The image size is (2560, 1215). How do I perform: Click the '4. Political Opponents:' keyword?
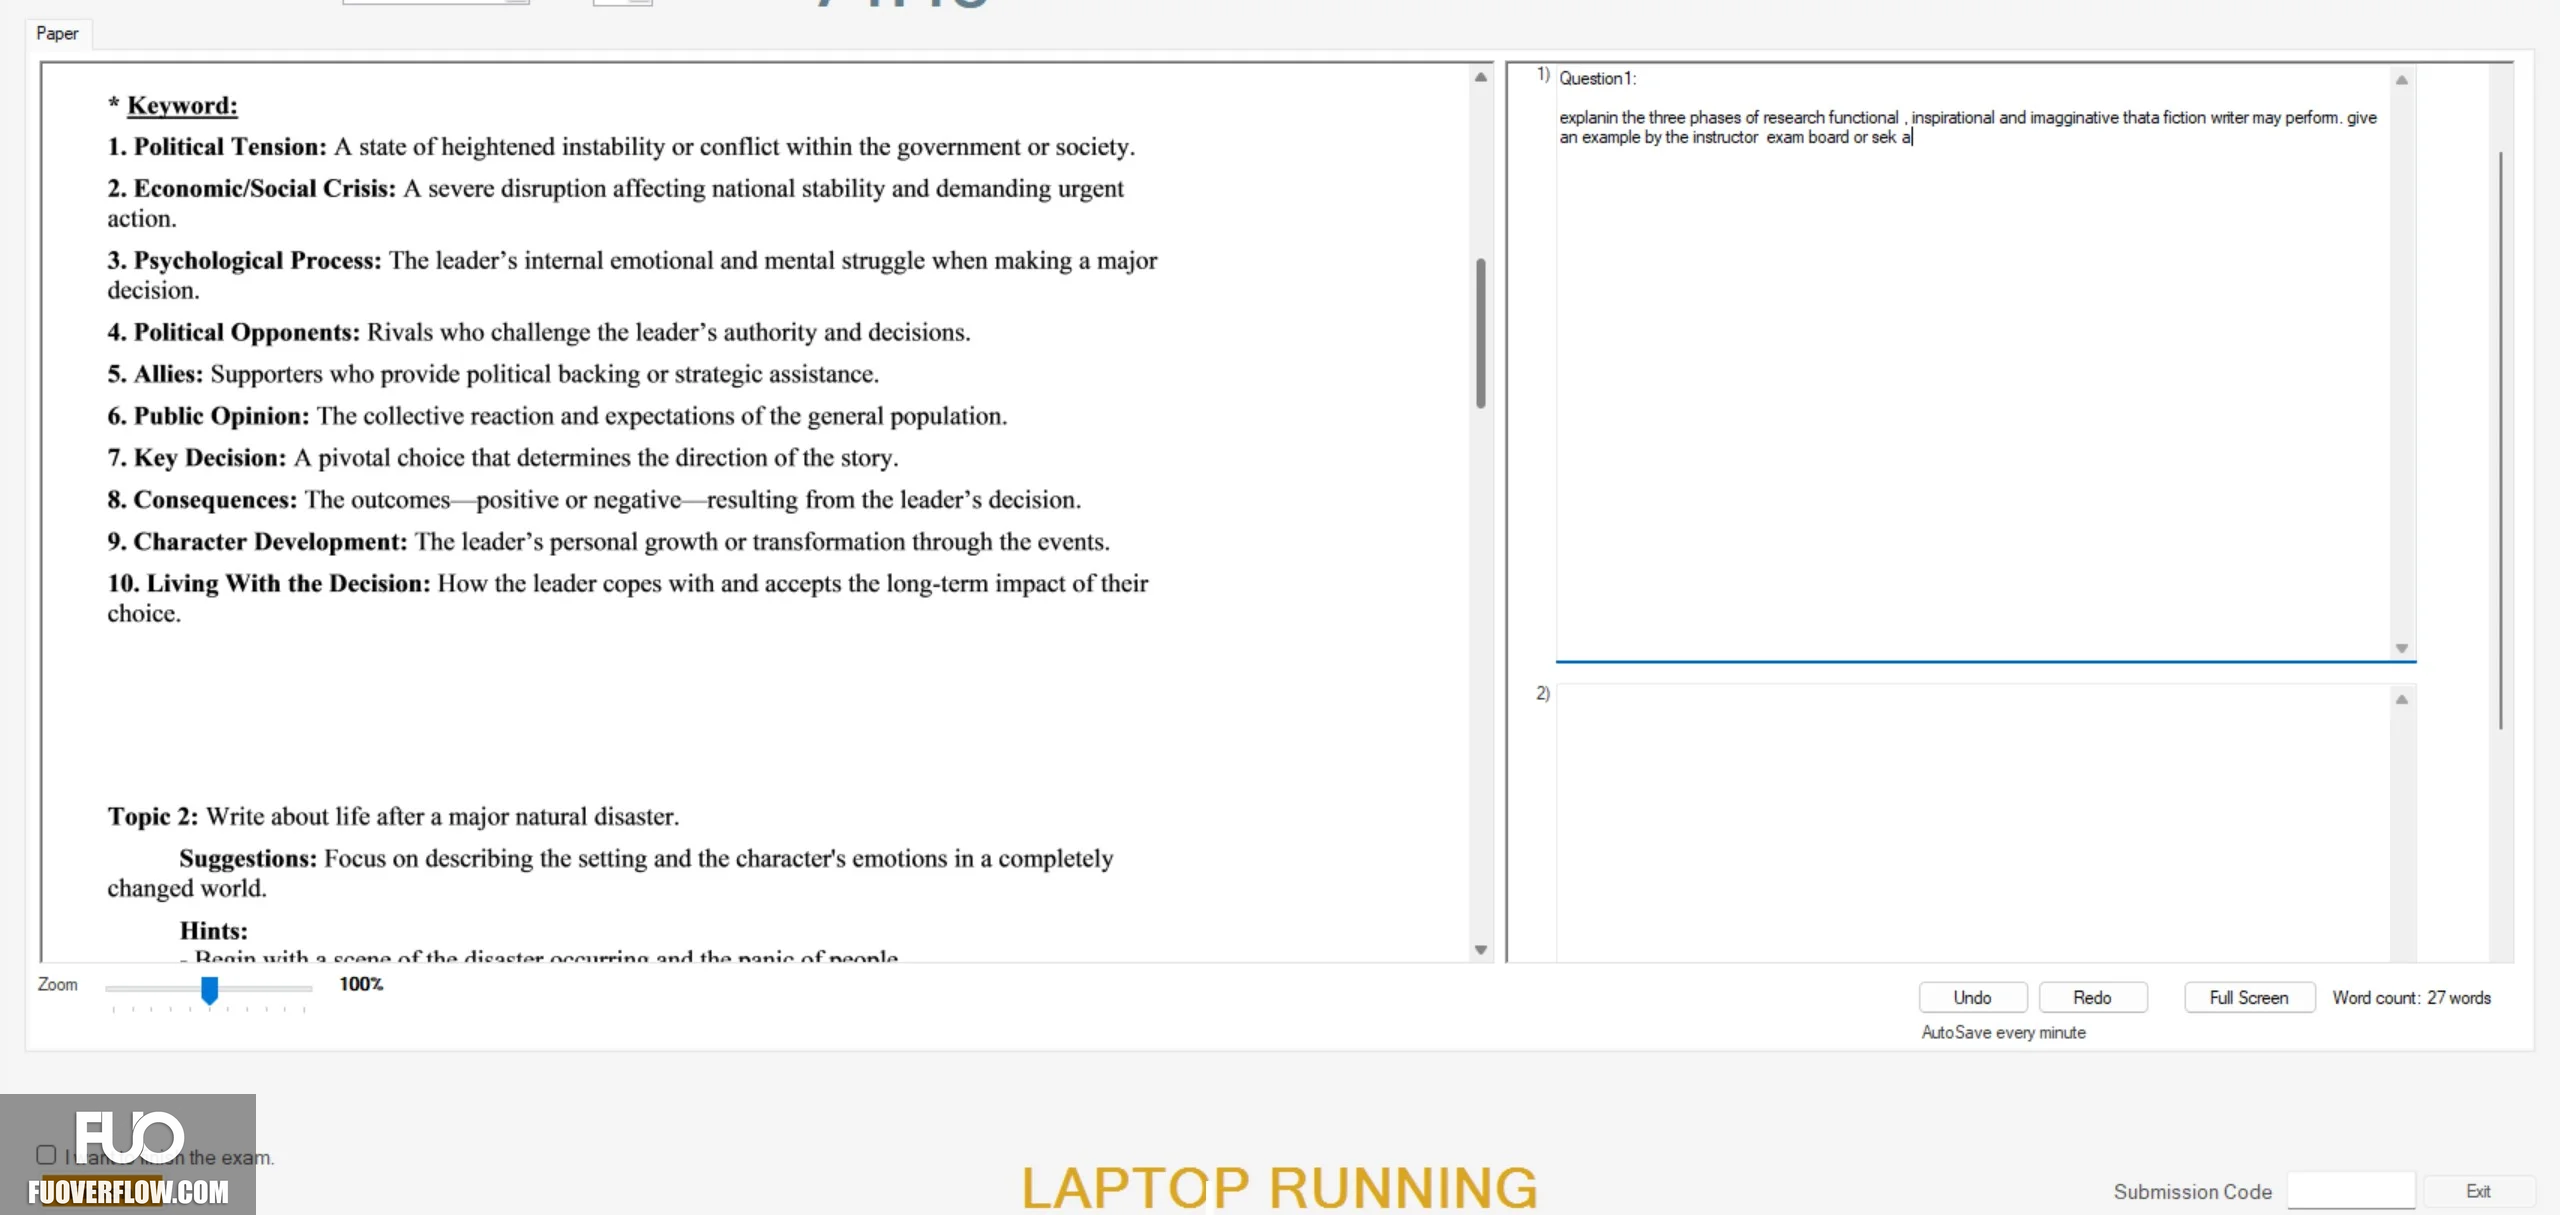233,332
